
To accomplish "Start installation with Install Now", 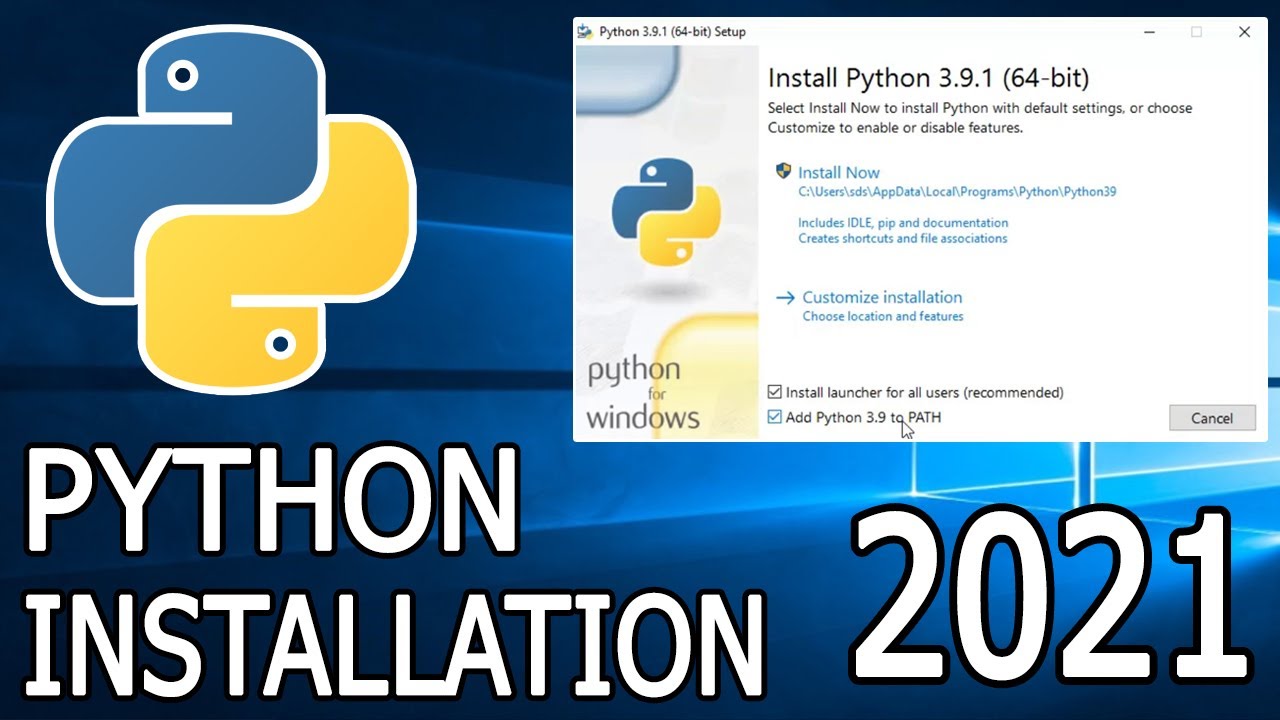I will (x=838, y=172).
